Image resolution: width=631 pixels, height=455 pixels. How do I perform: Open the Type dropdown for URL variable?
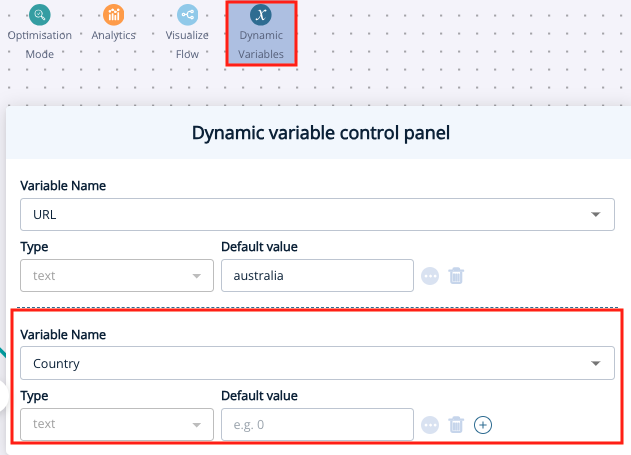point(117,276)
